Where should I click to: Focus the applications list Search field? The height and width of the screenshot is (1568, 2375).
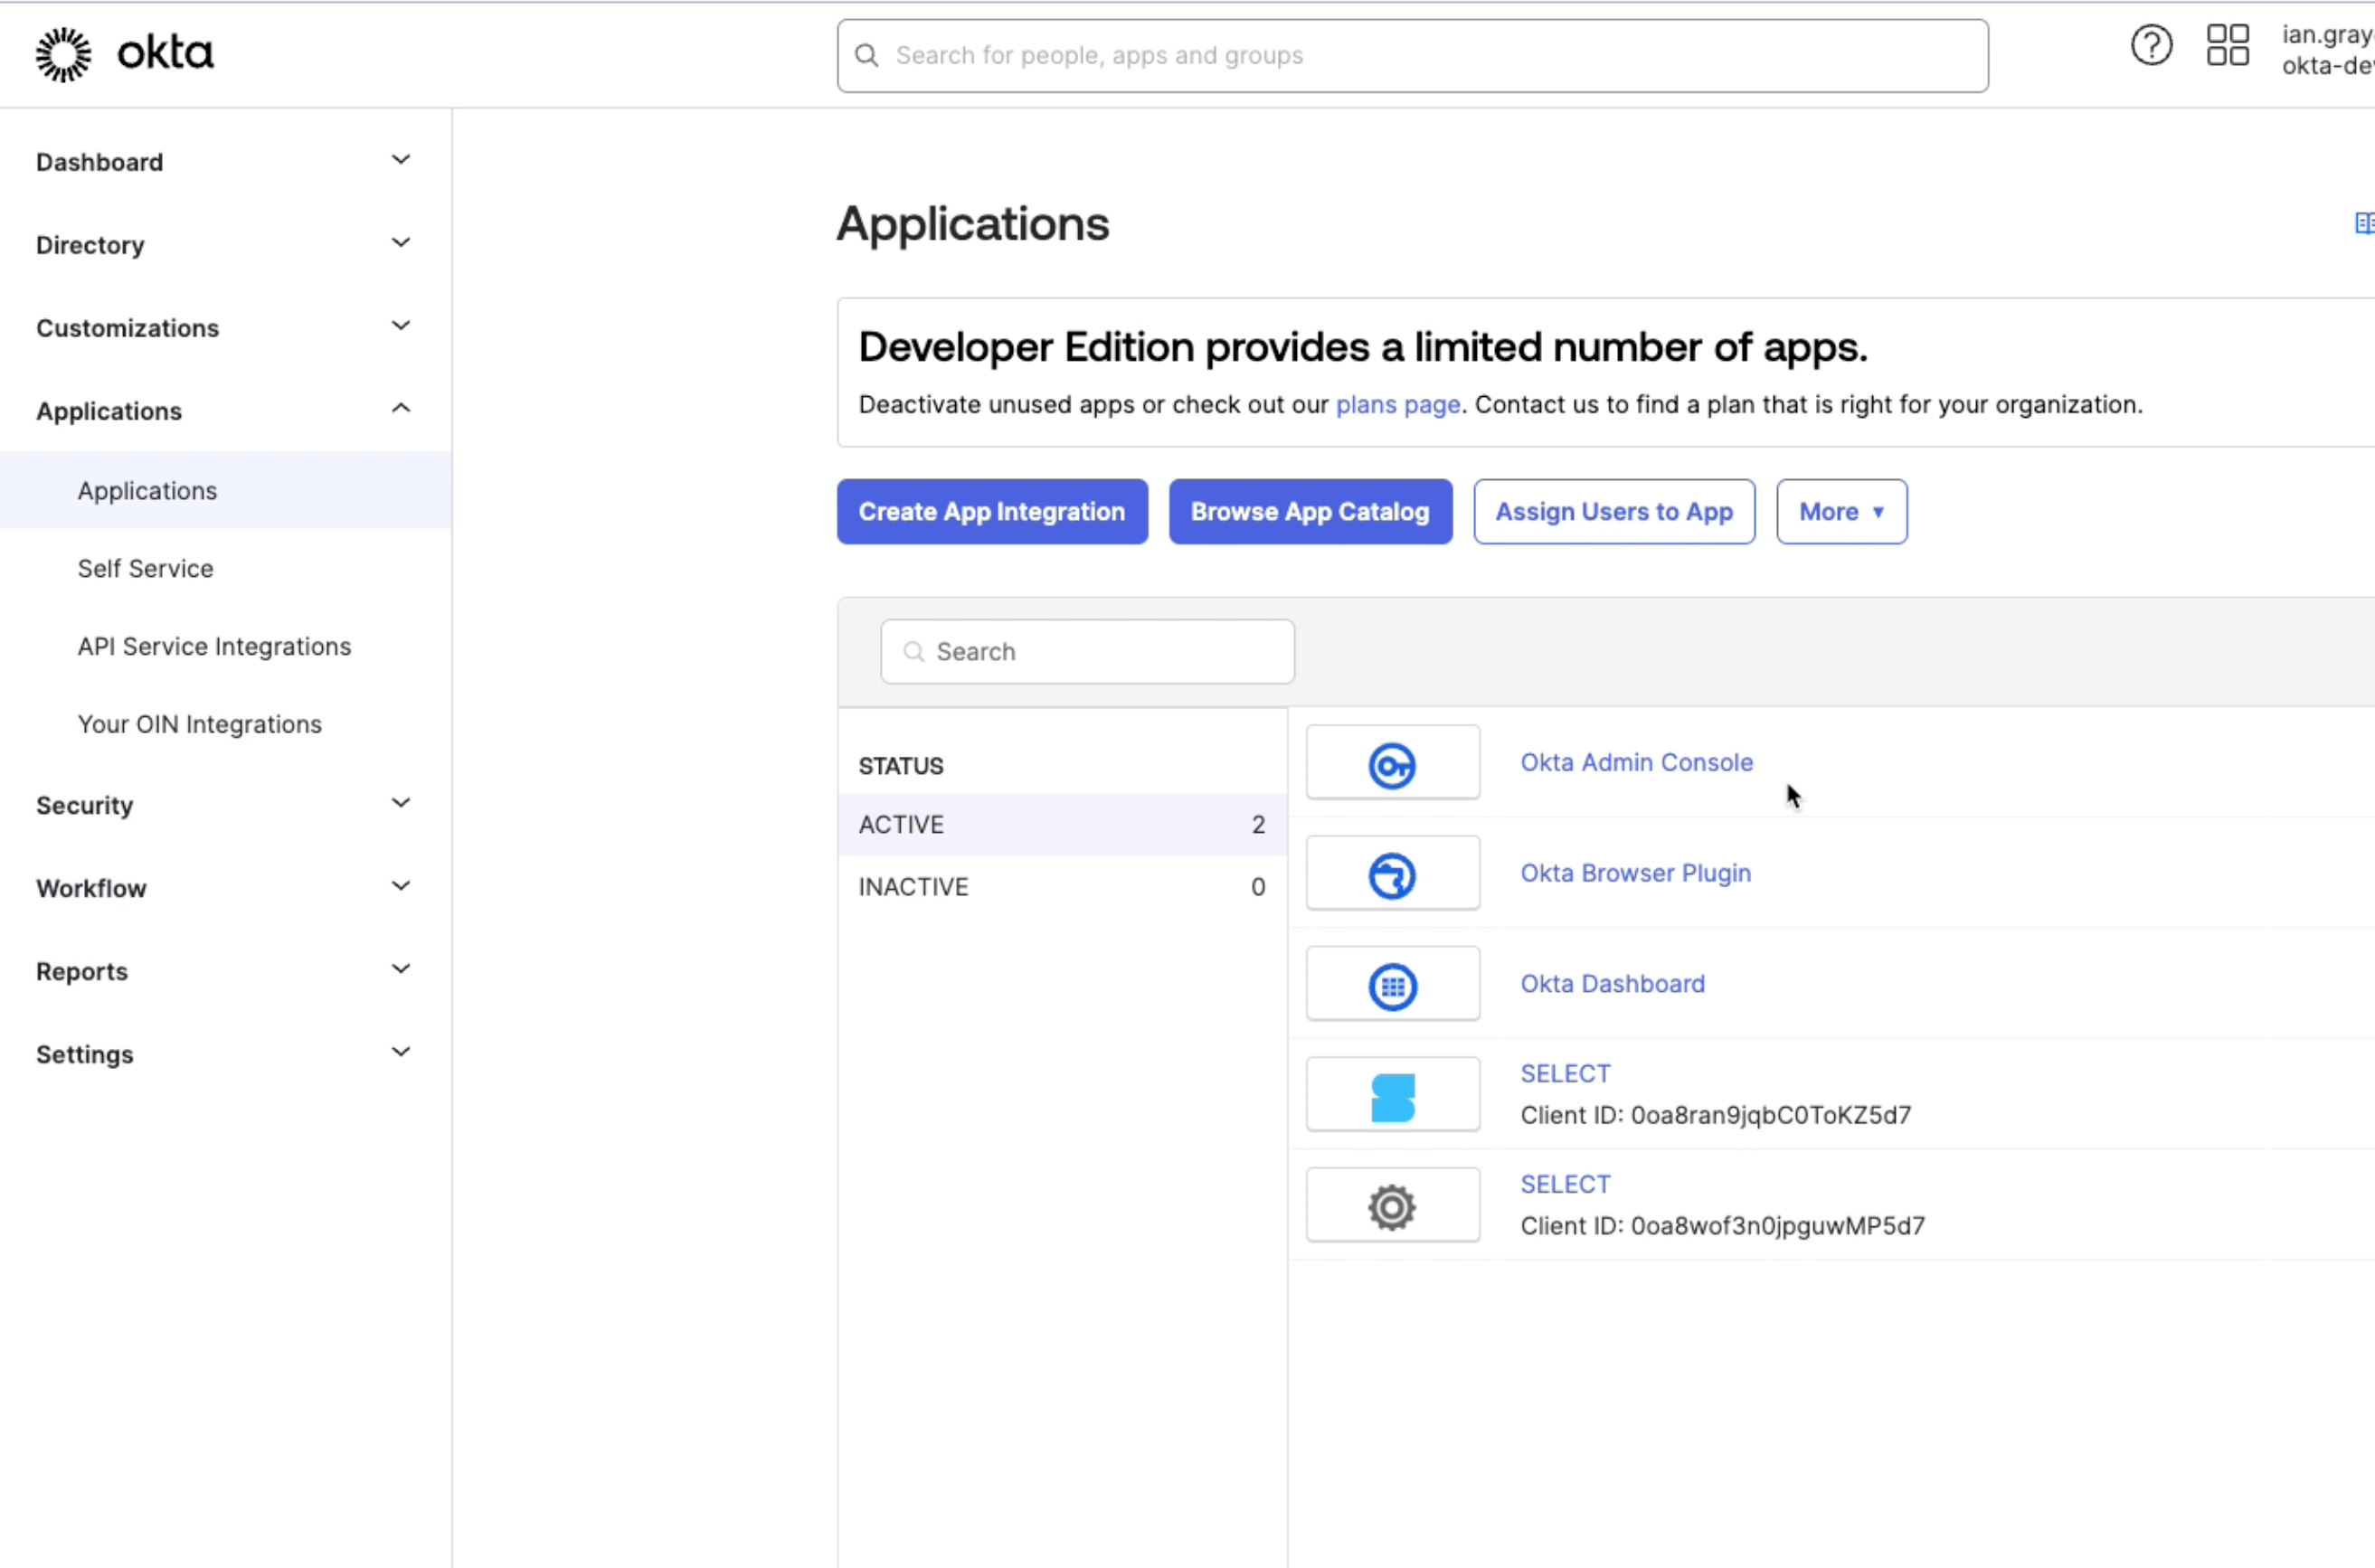tap(1087, 652)
